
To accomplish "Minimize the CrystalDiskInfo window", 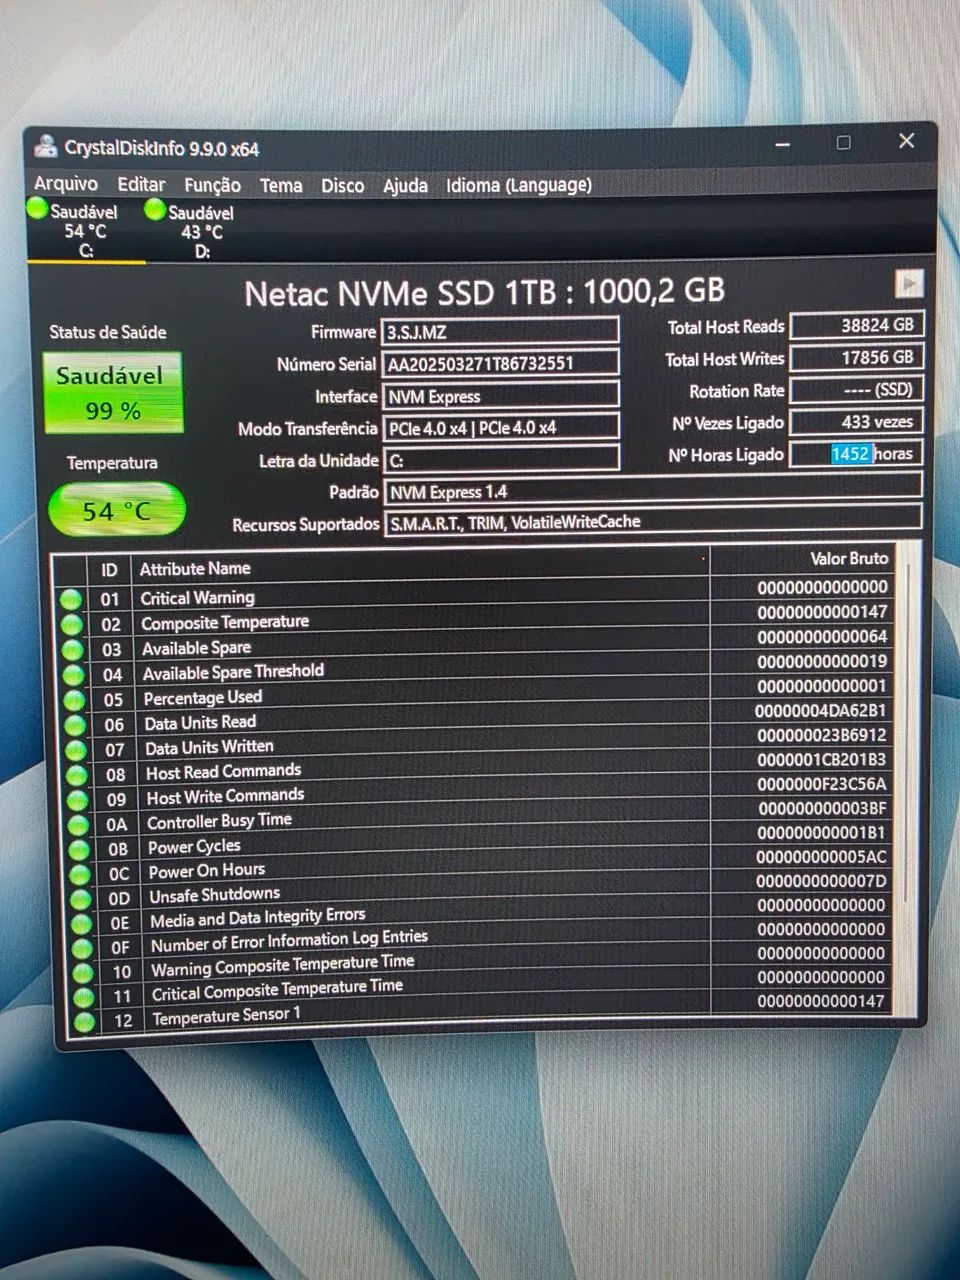I will (782, 144).
